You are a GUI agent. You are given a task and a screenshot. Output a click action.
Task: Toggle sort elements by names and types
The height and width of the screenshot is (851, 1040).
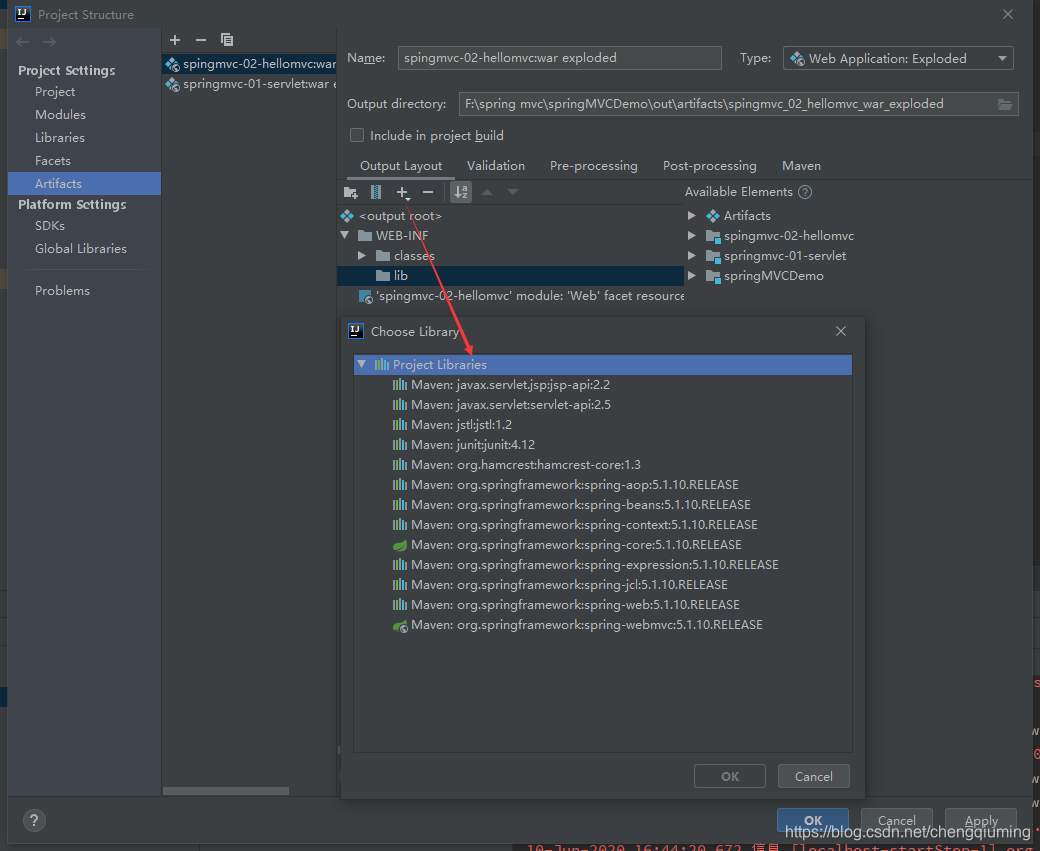click(461, 192)
